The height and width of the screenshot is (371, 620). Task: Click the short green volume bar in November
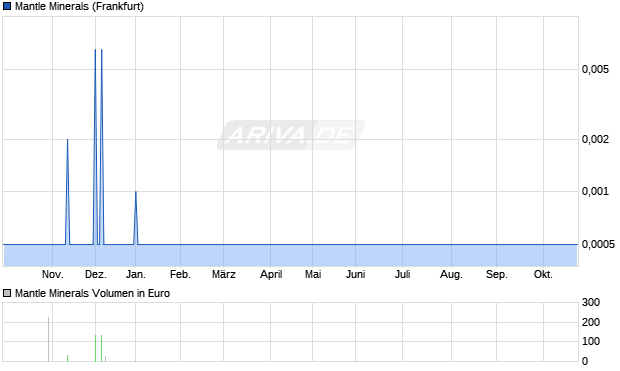click(68, 358)
